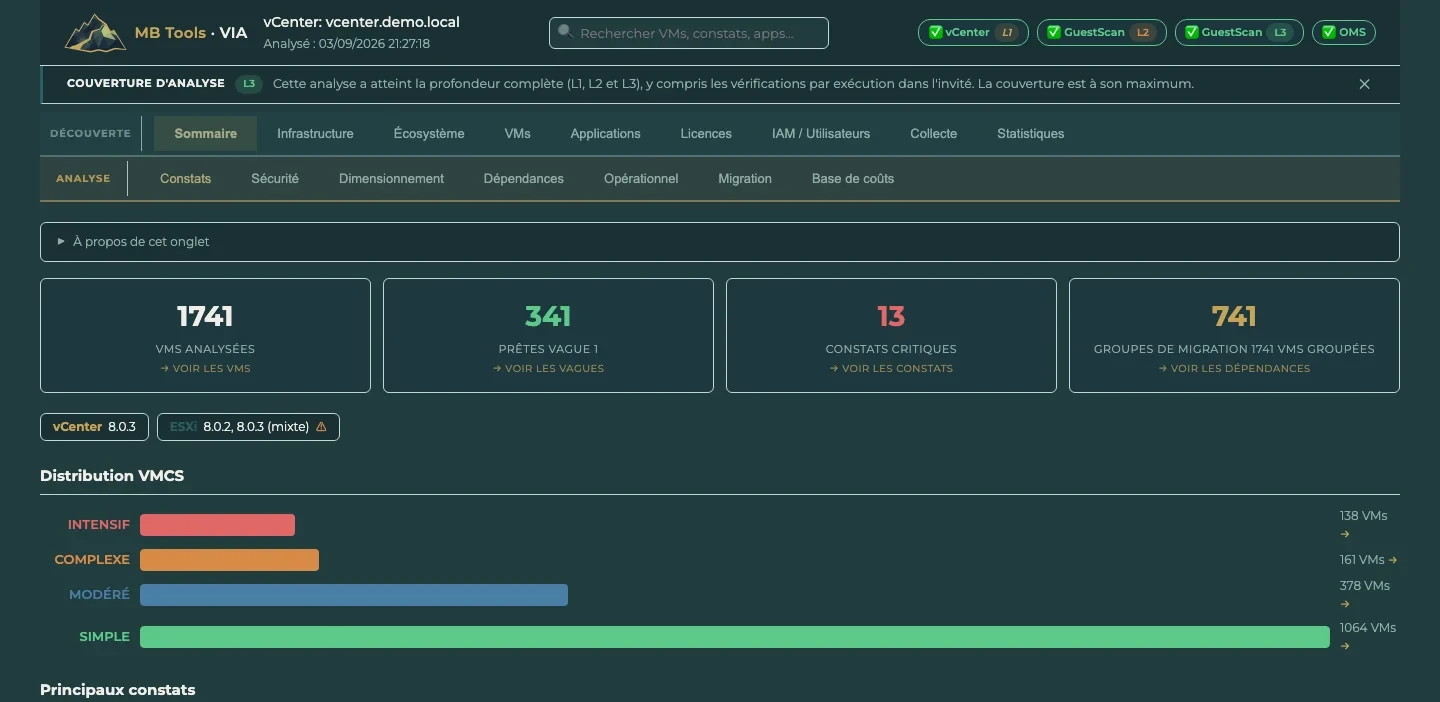Click the GuestScan L3 status badge
This screenshot has height=702, width=1440.
tap(1239, 32)
